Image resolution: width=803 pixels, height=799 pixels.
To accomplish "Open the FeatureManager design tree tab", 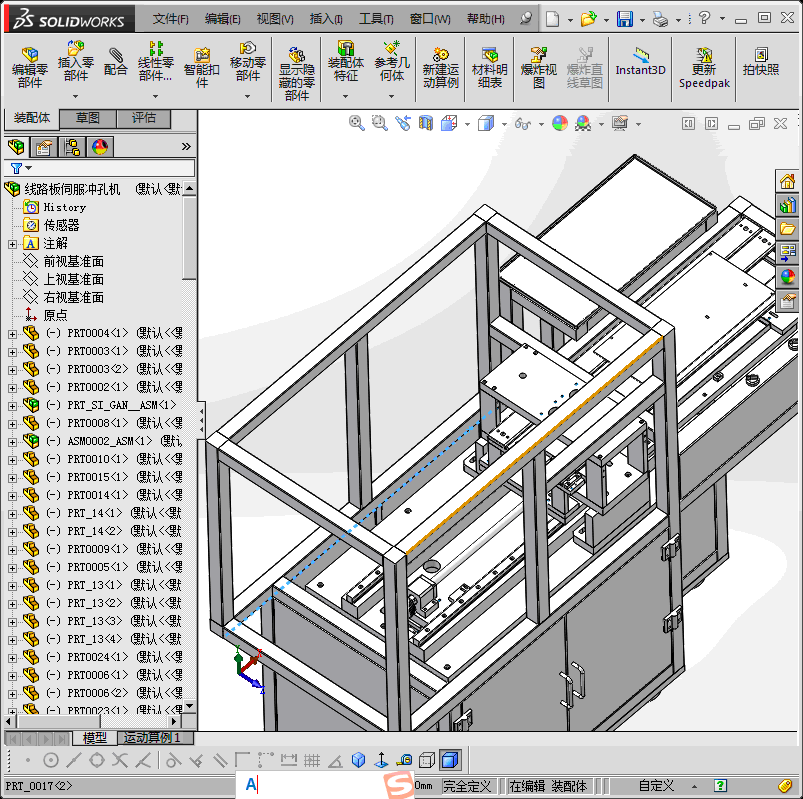I will coord(16,148).
